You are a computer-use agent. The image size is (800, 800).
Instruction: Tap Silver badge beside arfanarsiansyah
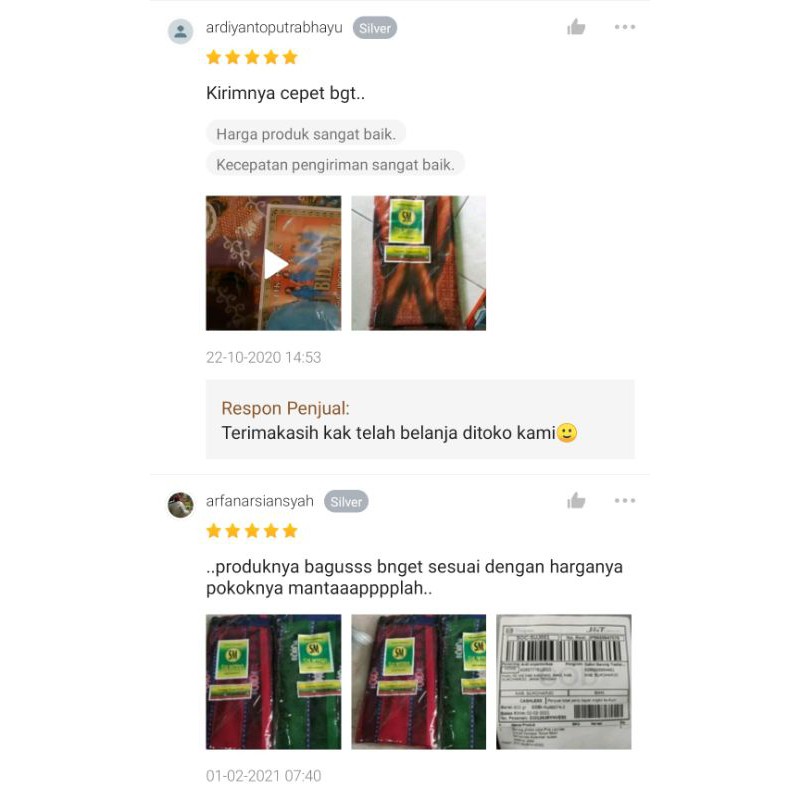pyautogui.click(x=346, y=502)
